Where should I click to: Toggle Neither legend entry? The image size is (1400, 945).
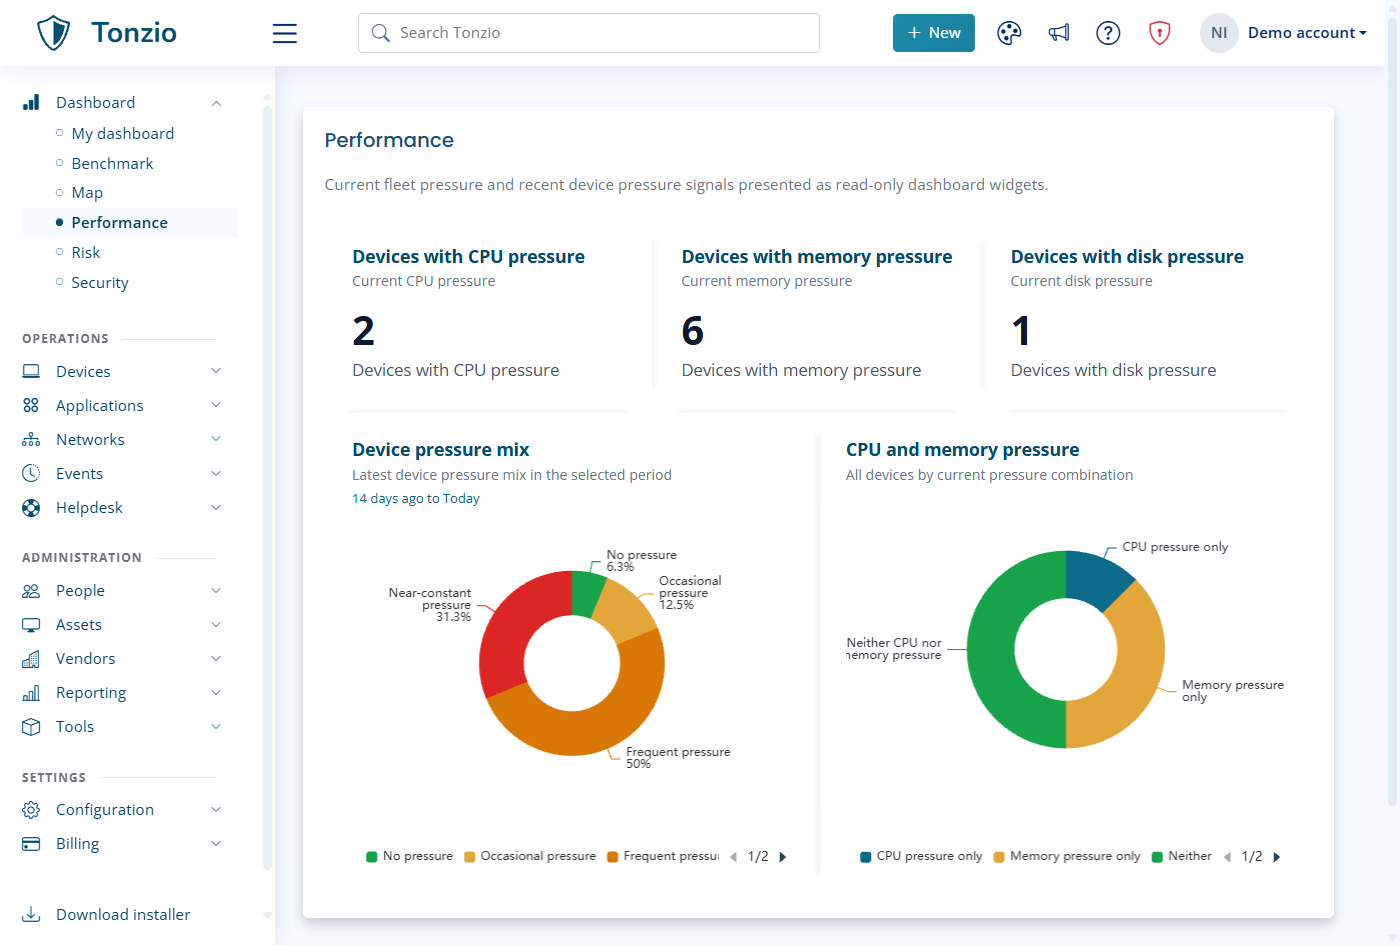[1182, 856]
